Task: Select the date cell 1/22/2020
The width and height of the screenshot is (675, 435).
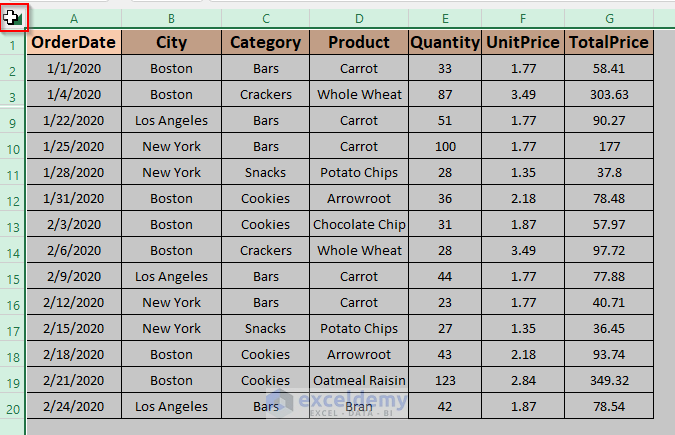Action: click(74, 121)
